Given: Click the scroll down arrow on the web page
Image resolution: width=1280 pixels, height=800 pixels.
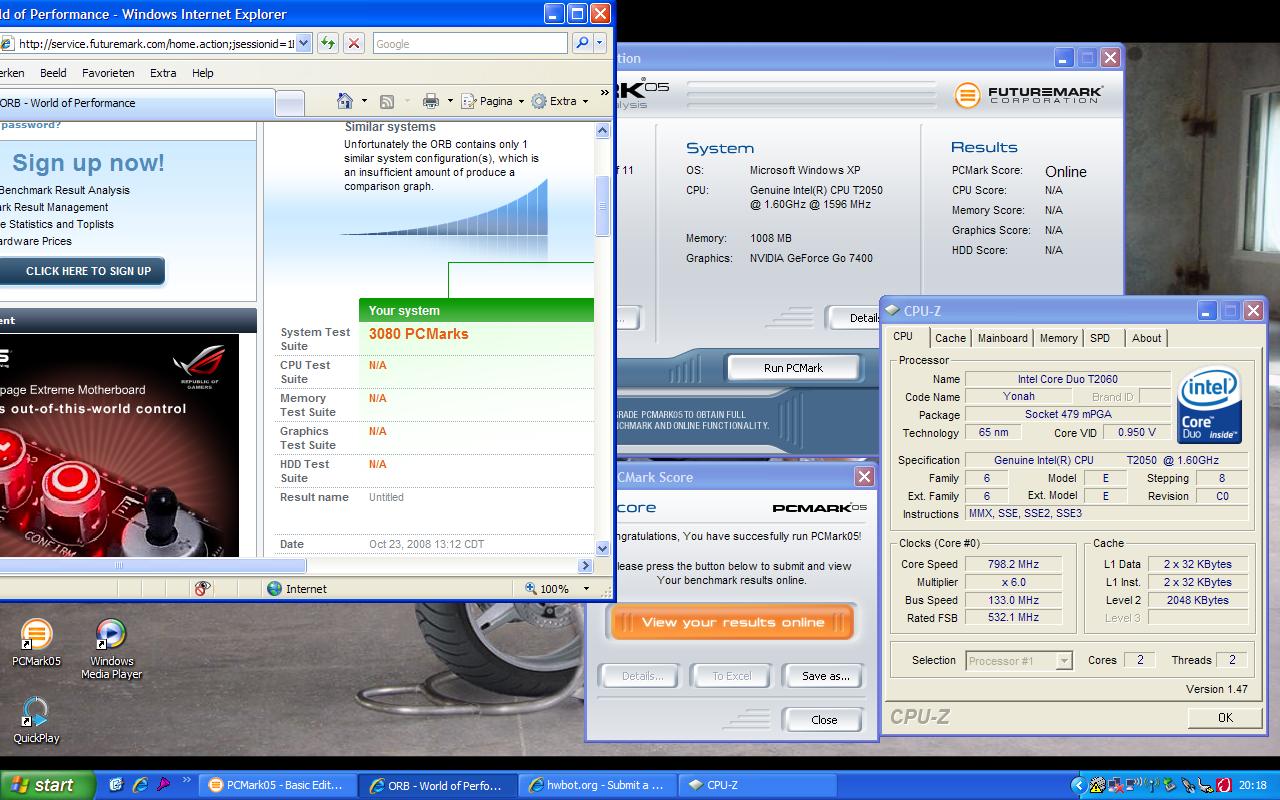Looking at the screenshot, I should [x=602, y=548].
